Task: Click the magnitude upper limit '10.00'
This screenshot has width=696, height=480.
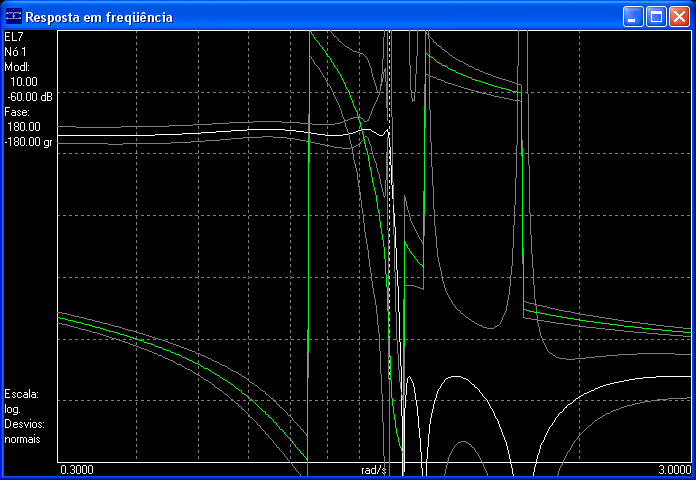Action: 24,82
